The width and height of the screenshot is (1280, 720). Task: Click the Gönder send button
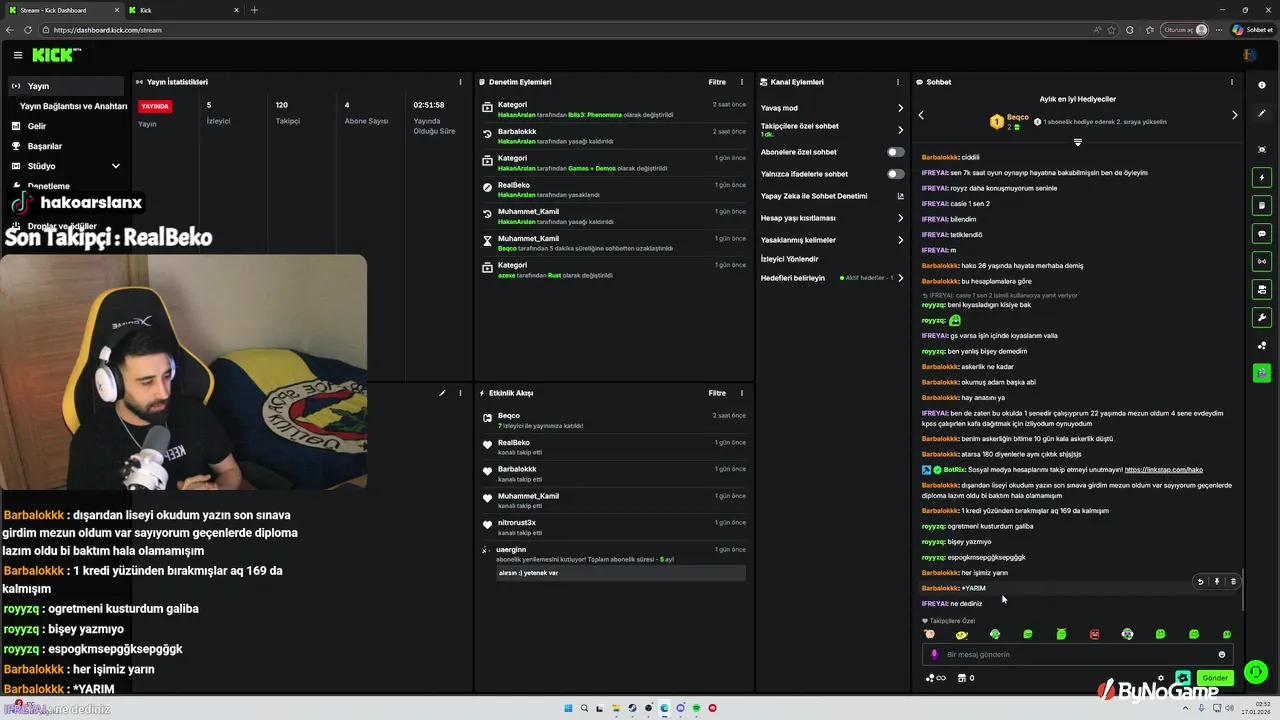click(1214, 678)
